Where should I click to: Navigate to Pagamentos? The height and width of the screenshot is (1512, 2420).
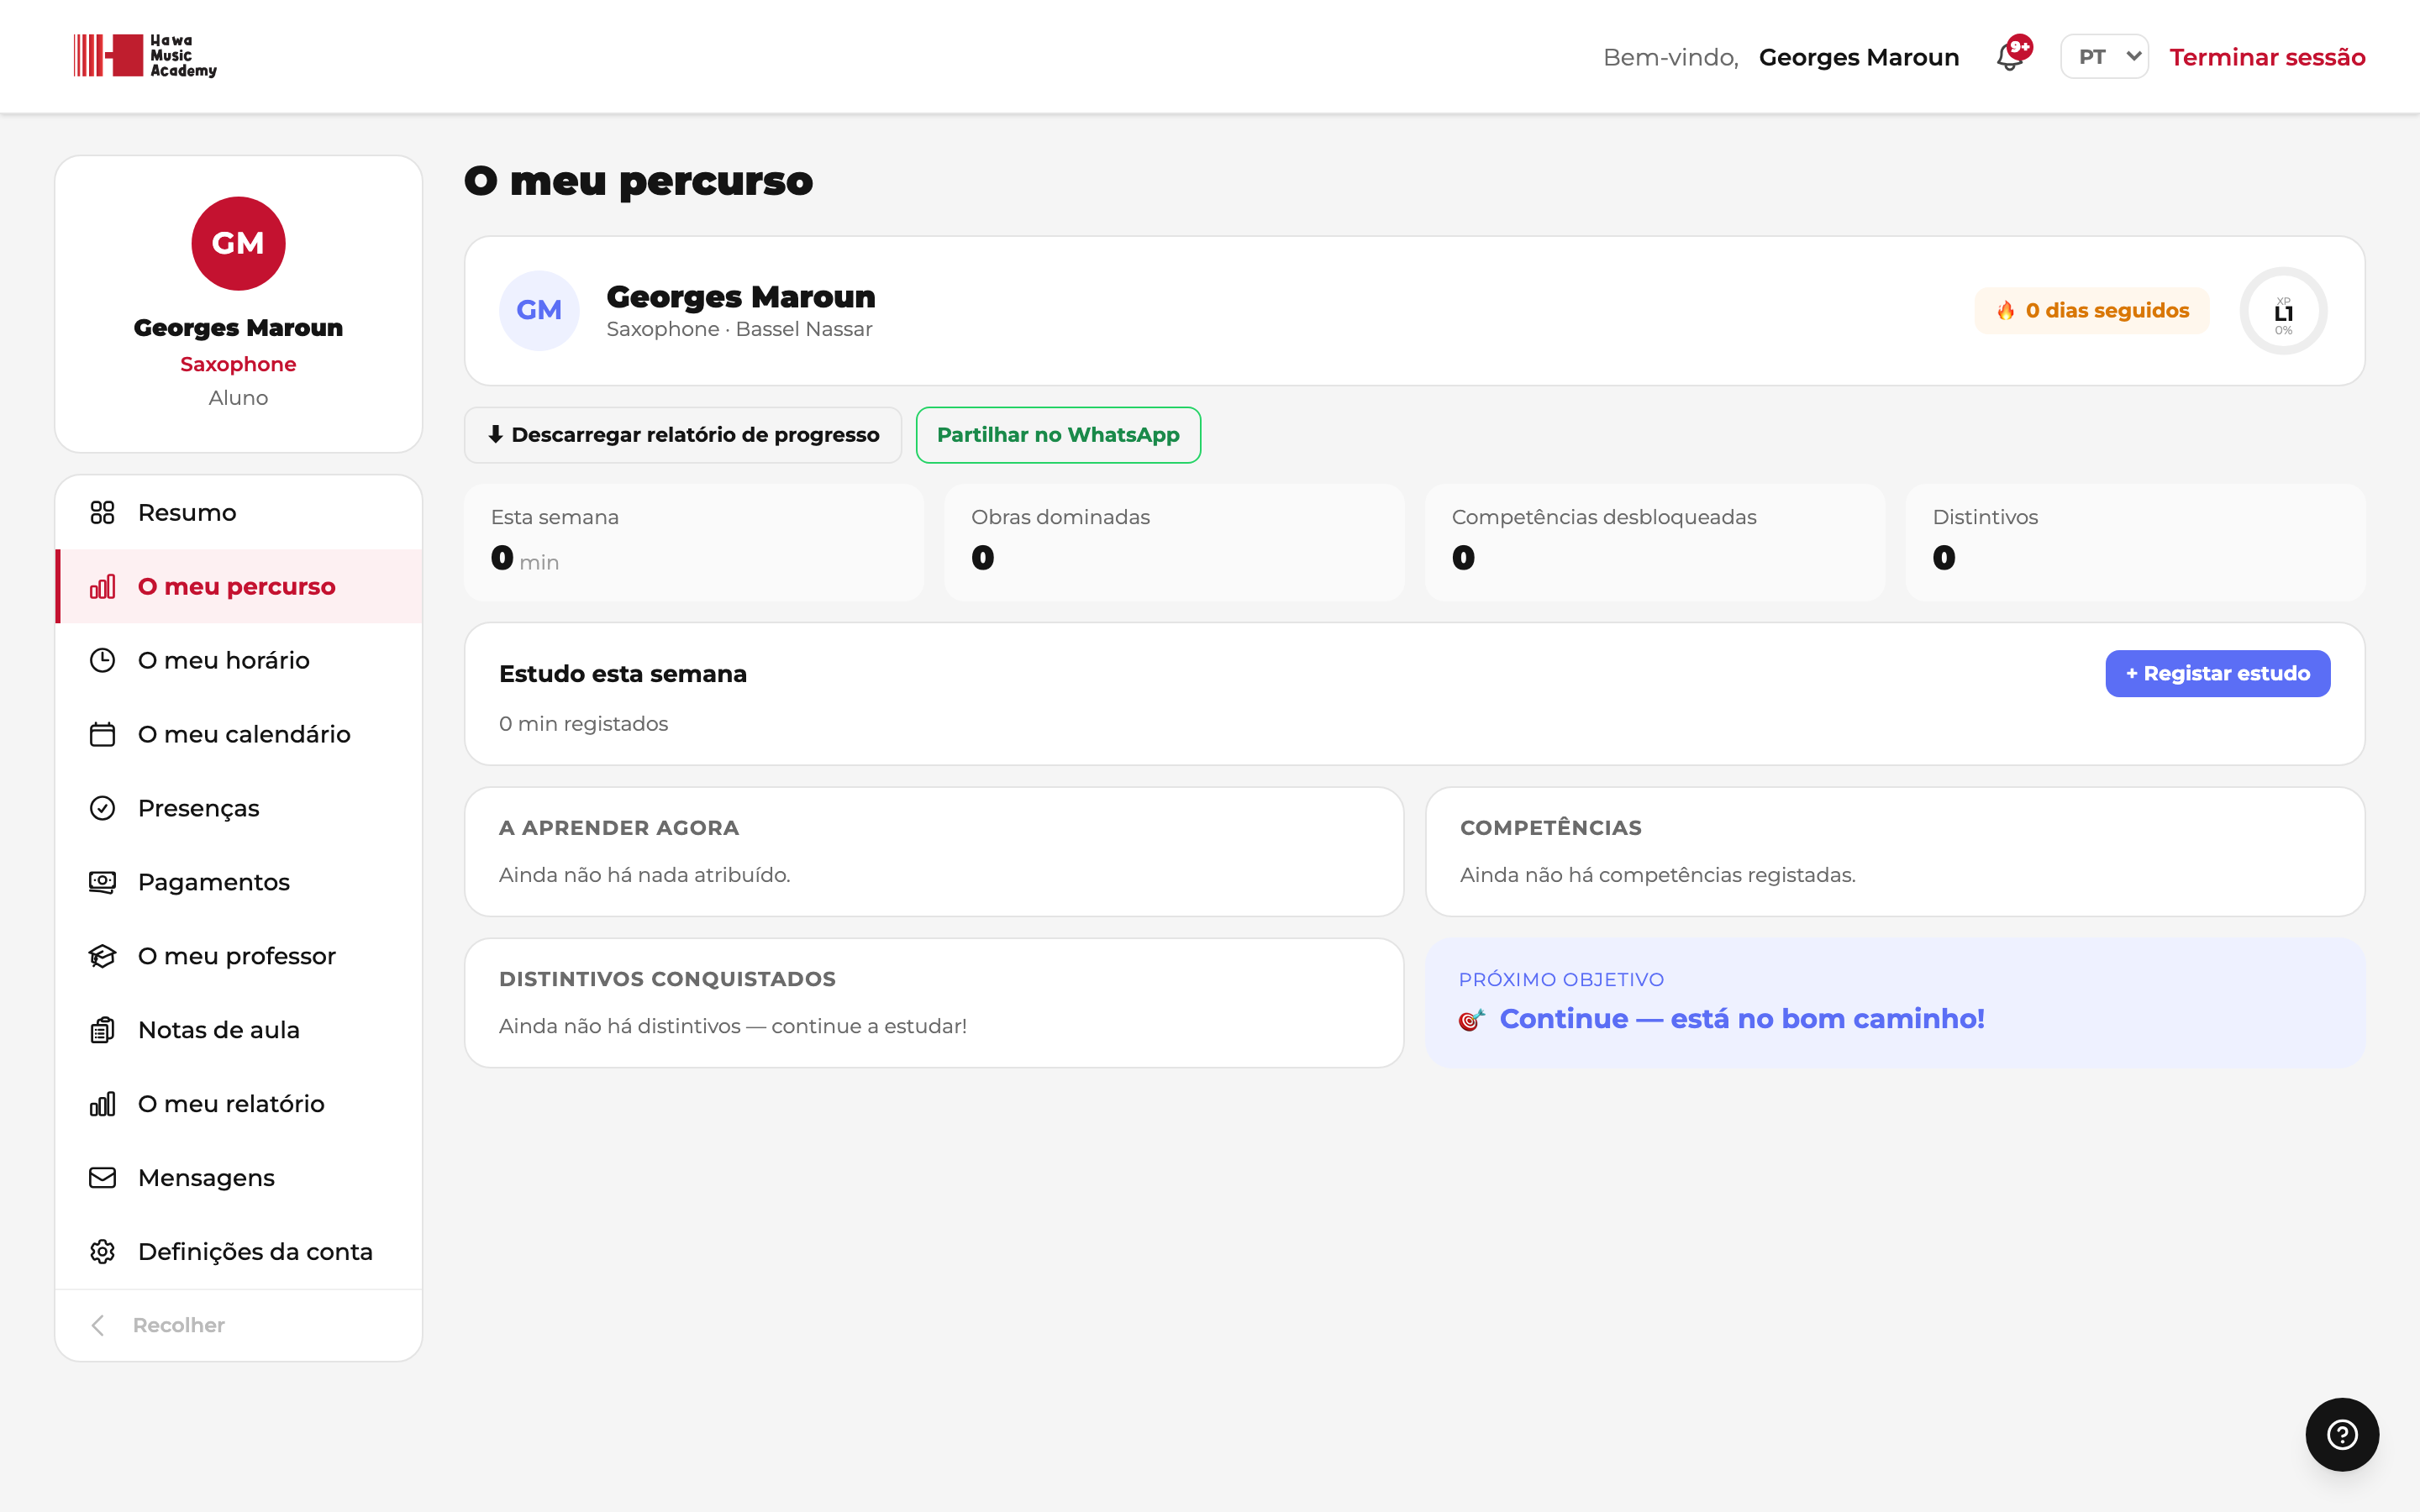click(239, 883)
